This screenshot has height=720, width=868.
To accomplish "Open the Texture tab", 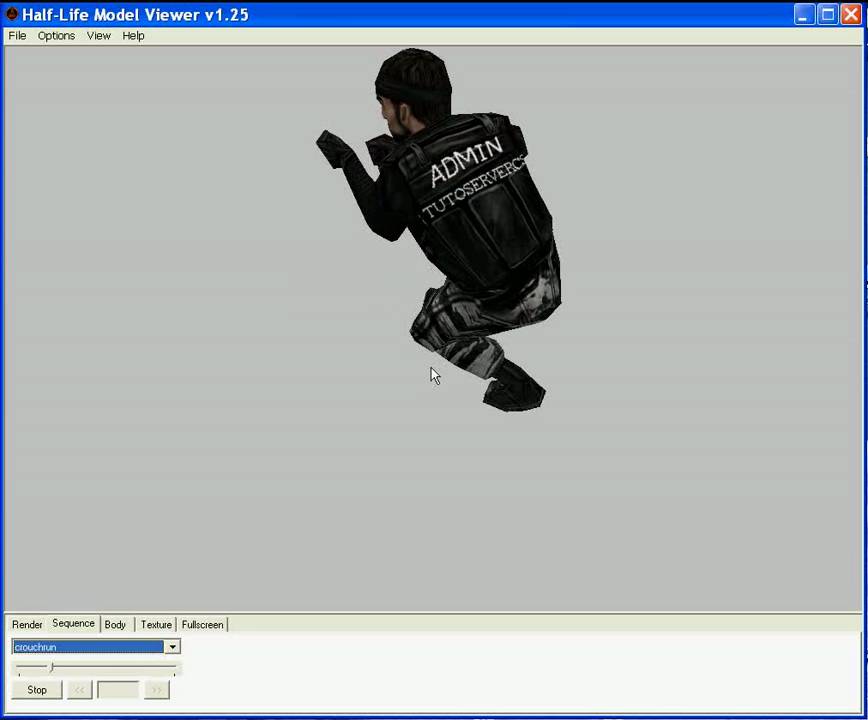I will pyautogui.click(x=156, y=624).
